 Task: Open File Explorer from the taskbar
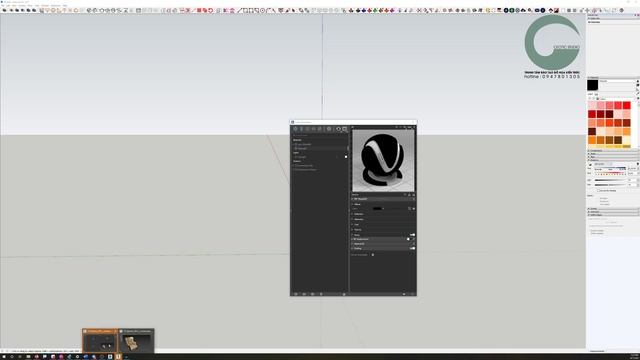point(28,357)
